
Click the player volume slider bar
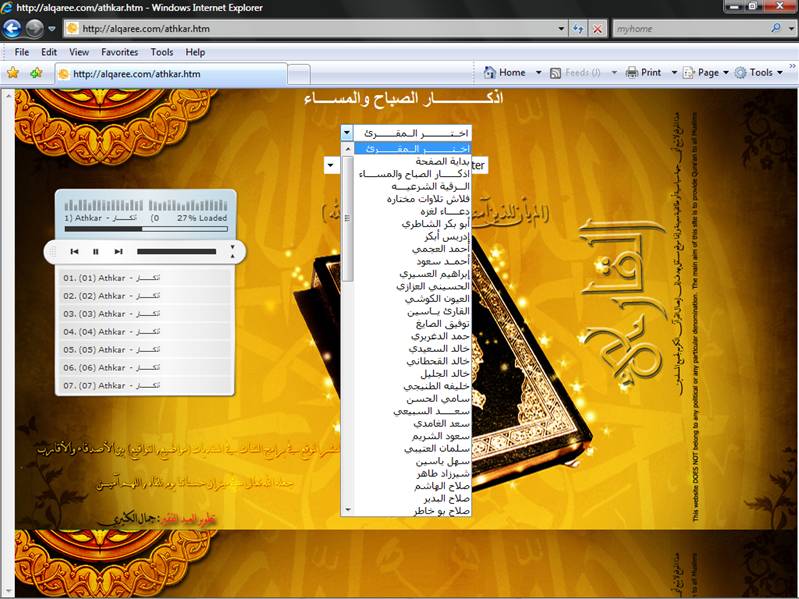point(176,251)
